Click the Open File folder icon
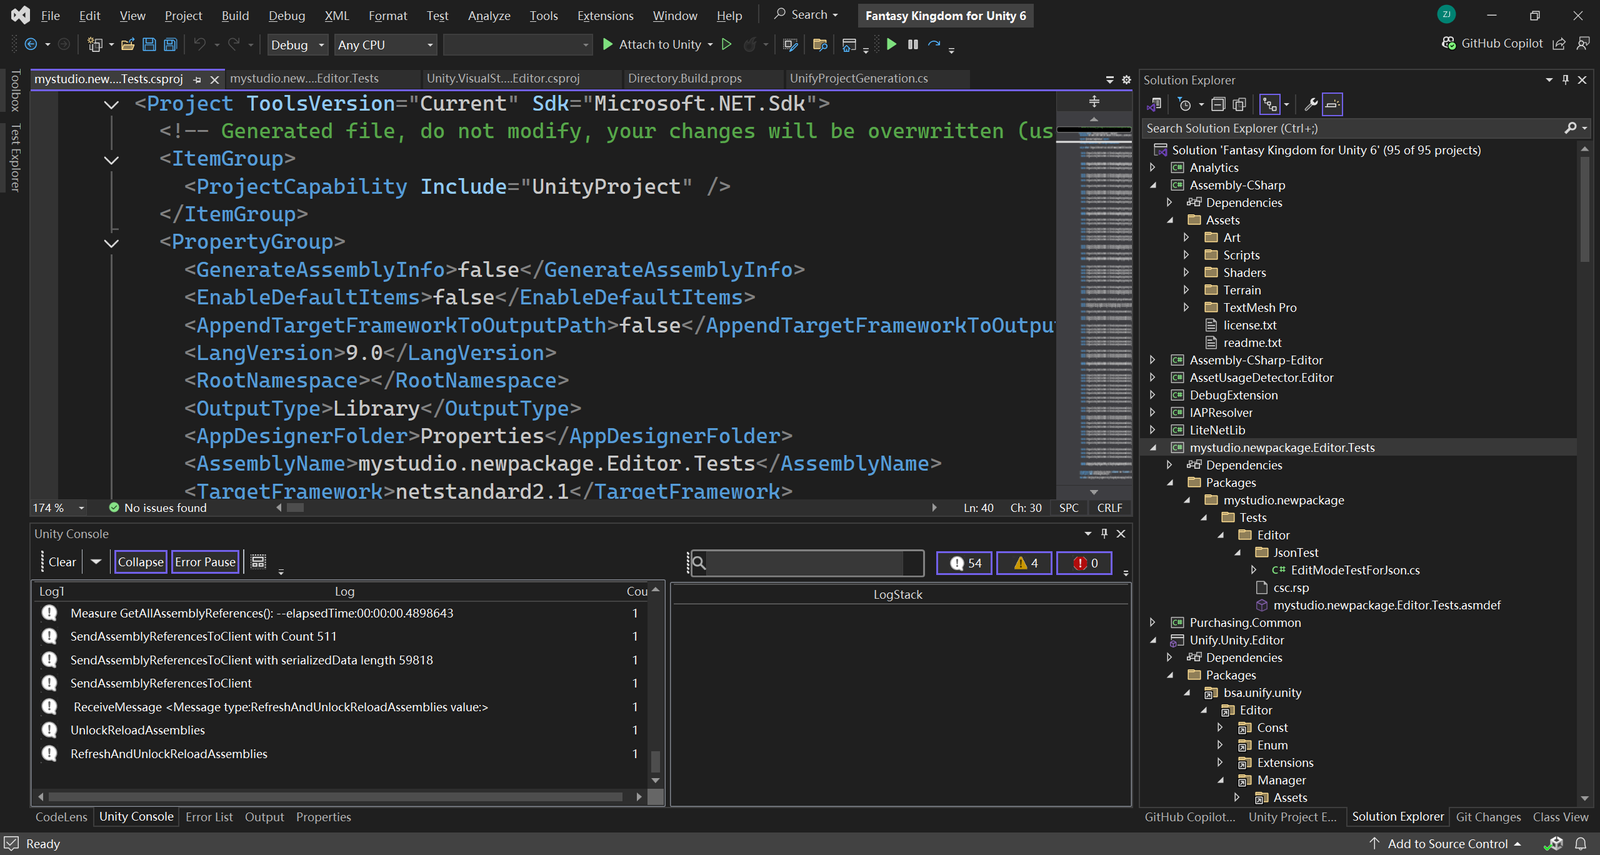Screen dimensions: 1600x855 128,45
